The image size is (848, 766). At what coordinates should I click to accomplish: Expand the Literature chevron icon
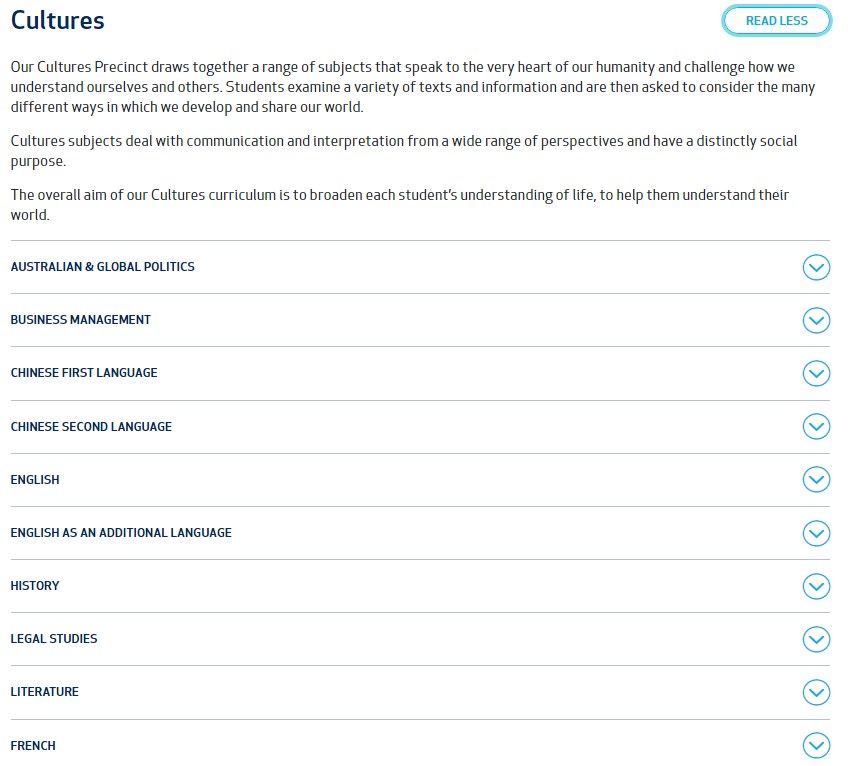pyautogui.click(x=816, y=692)
